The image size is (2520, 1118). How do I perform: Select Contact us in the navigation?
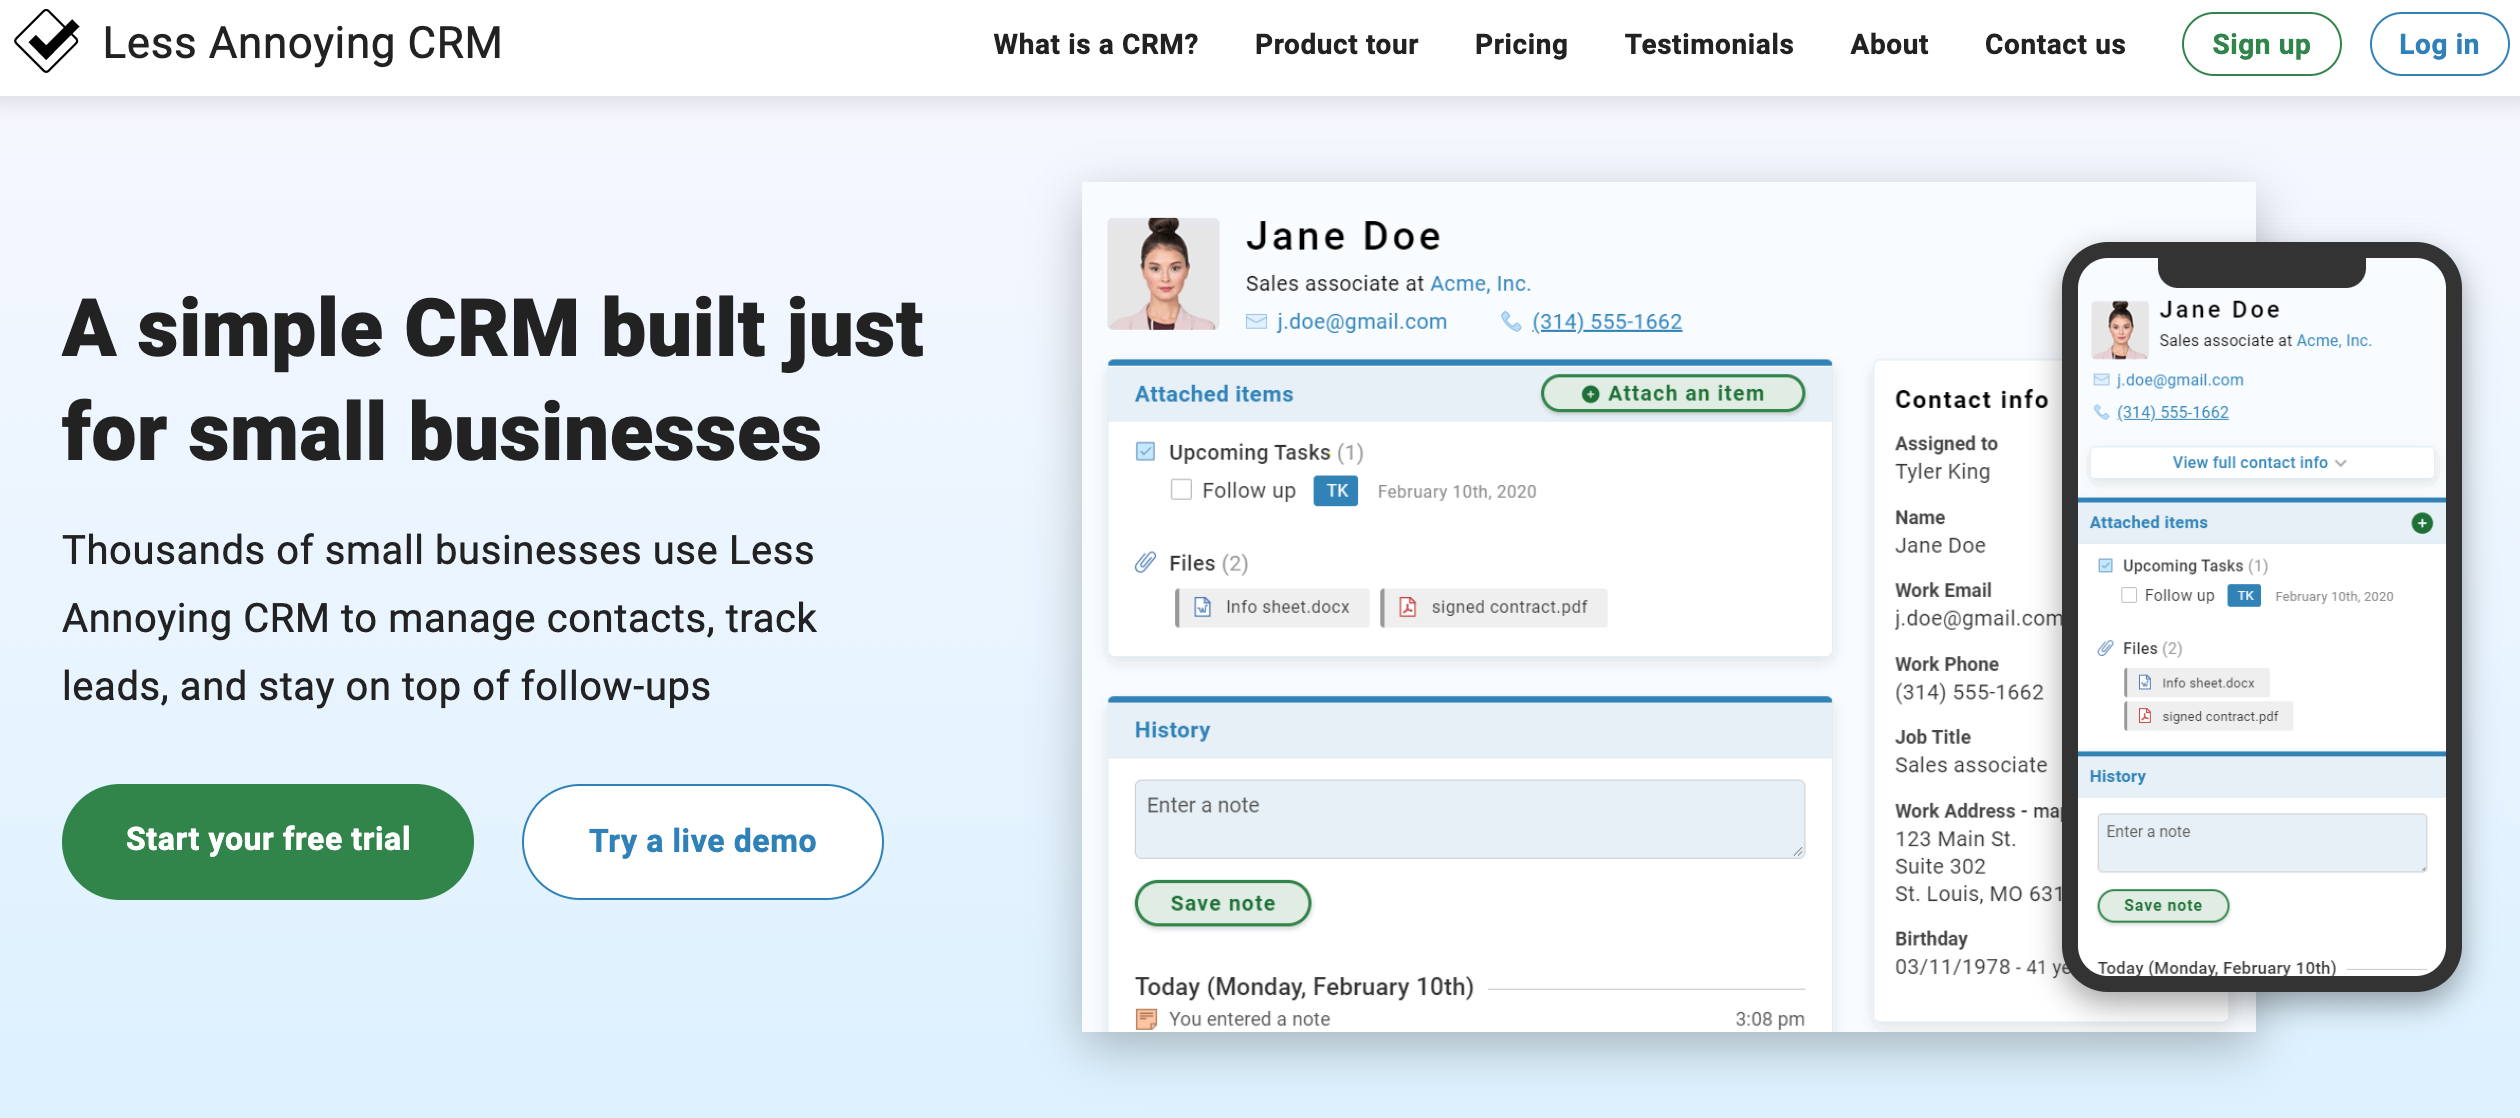2055,44
